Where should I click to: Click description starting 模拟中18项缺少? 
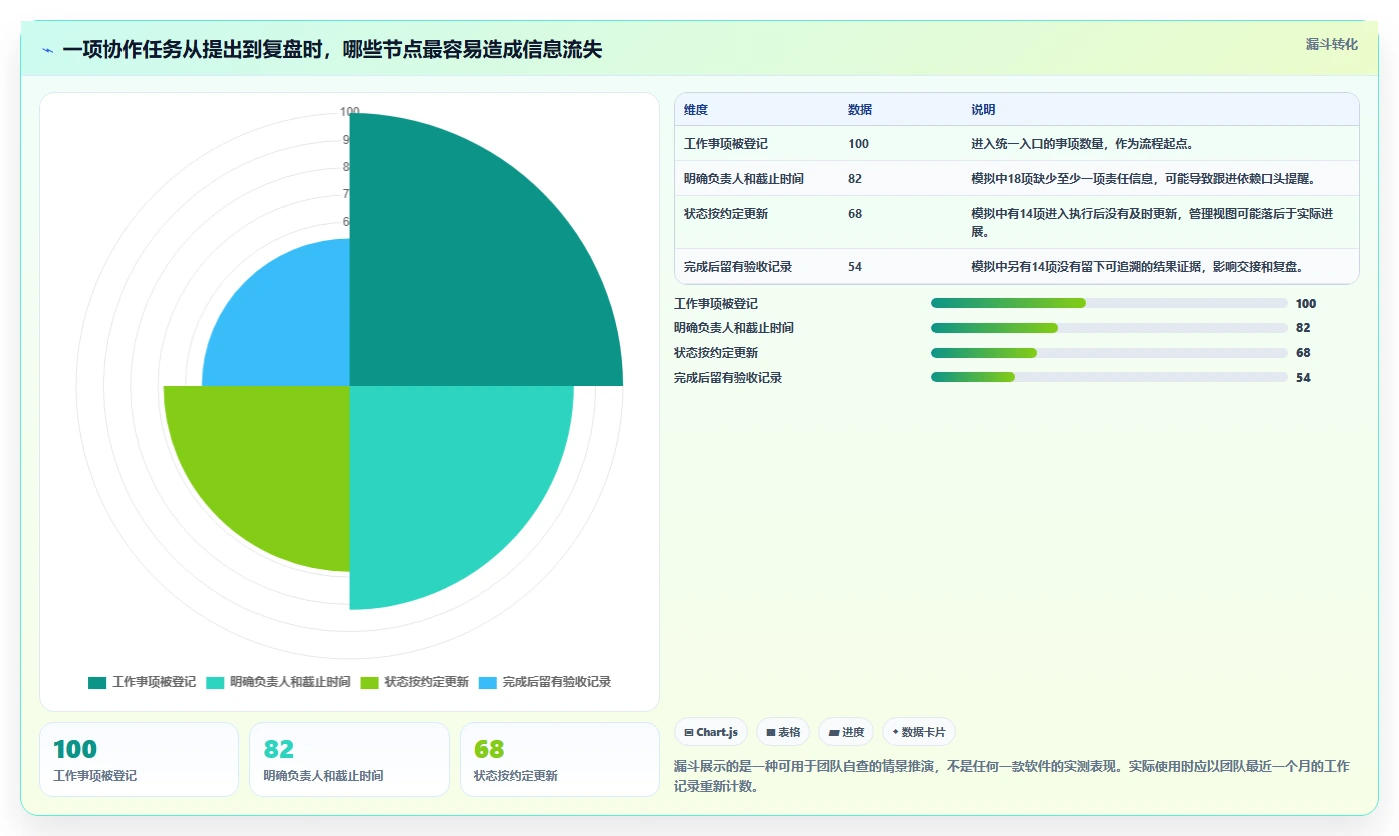point(1143,179)
